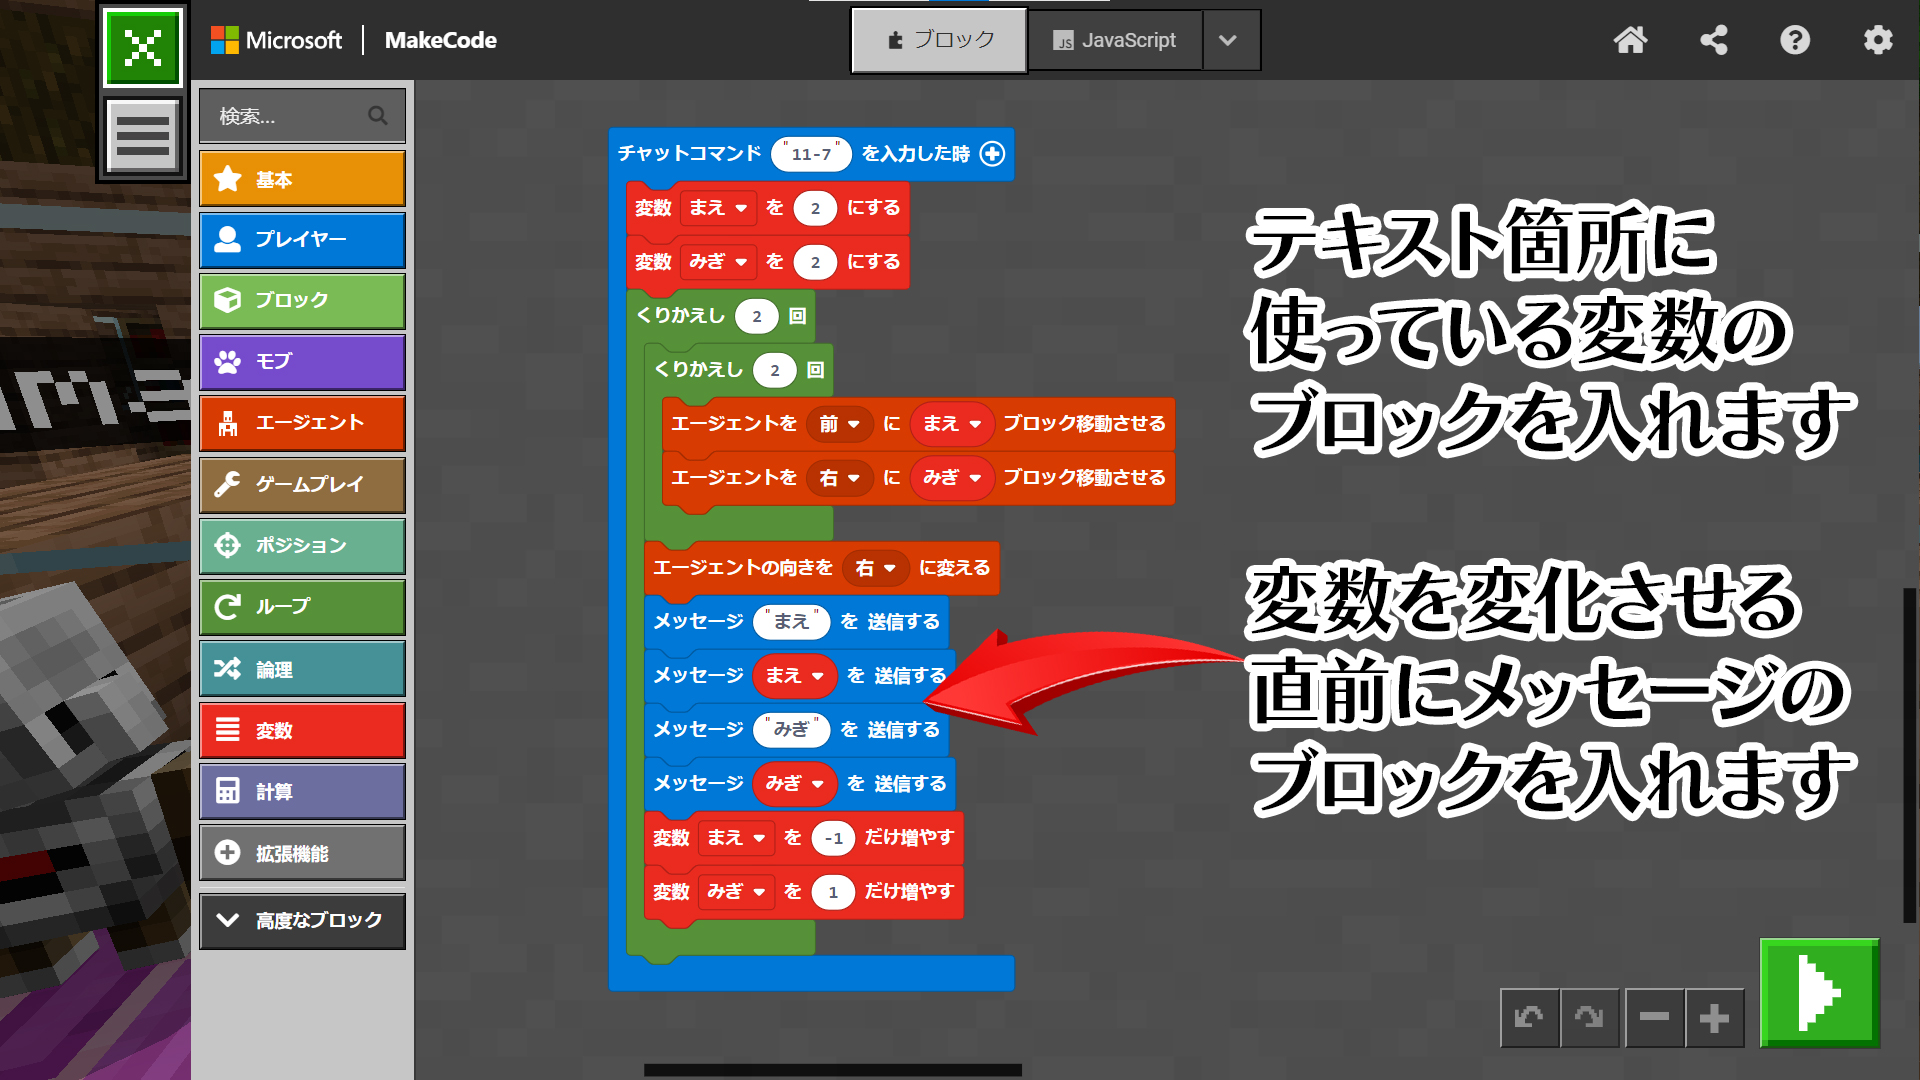The height and width of the screenshot is (1080, 1920).
Task: Switch to the JavaScript editor tab
Action: [1114, 40]
